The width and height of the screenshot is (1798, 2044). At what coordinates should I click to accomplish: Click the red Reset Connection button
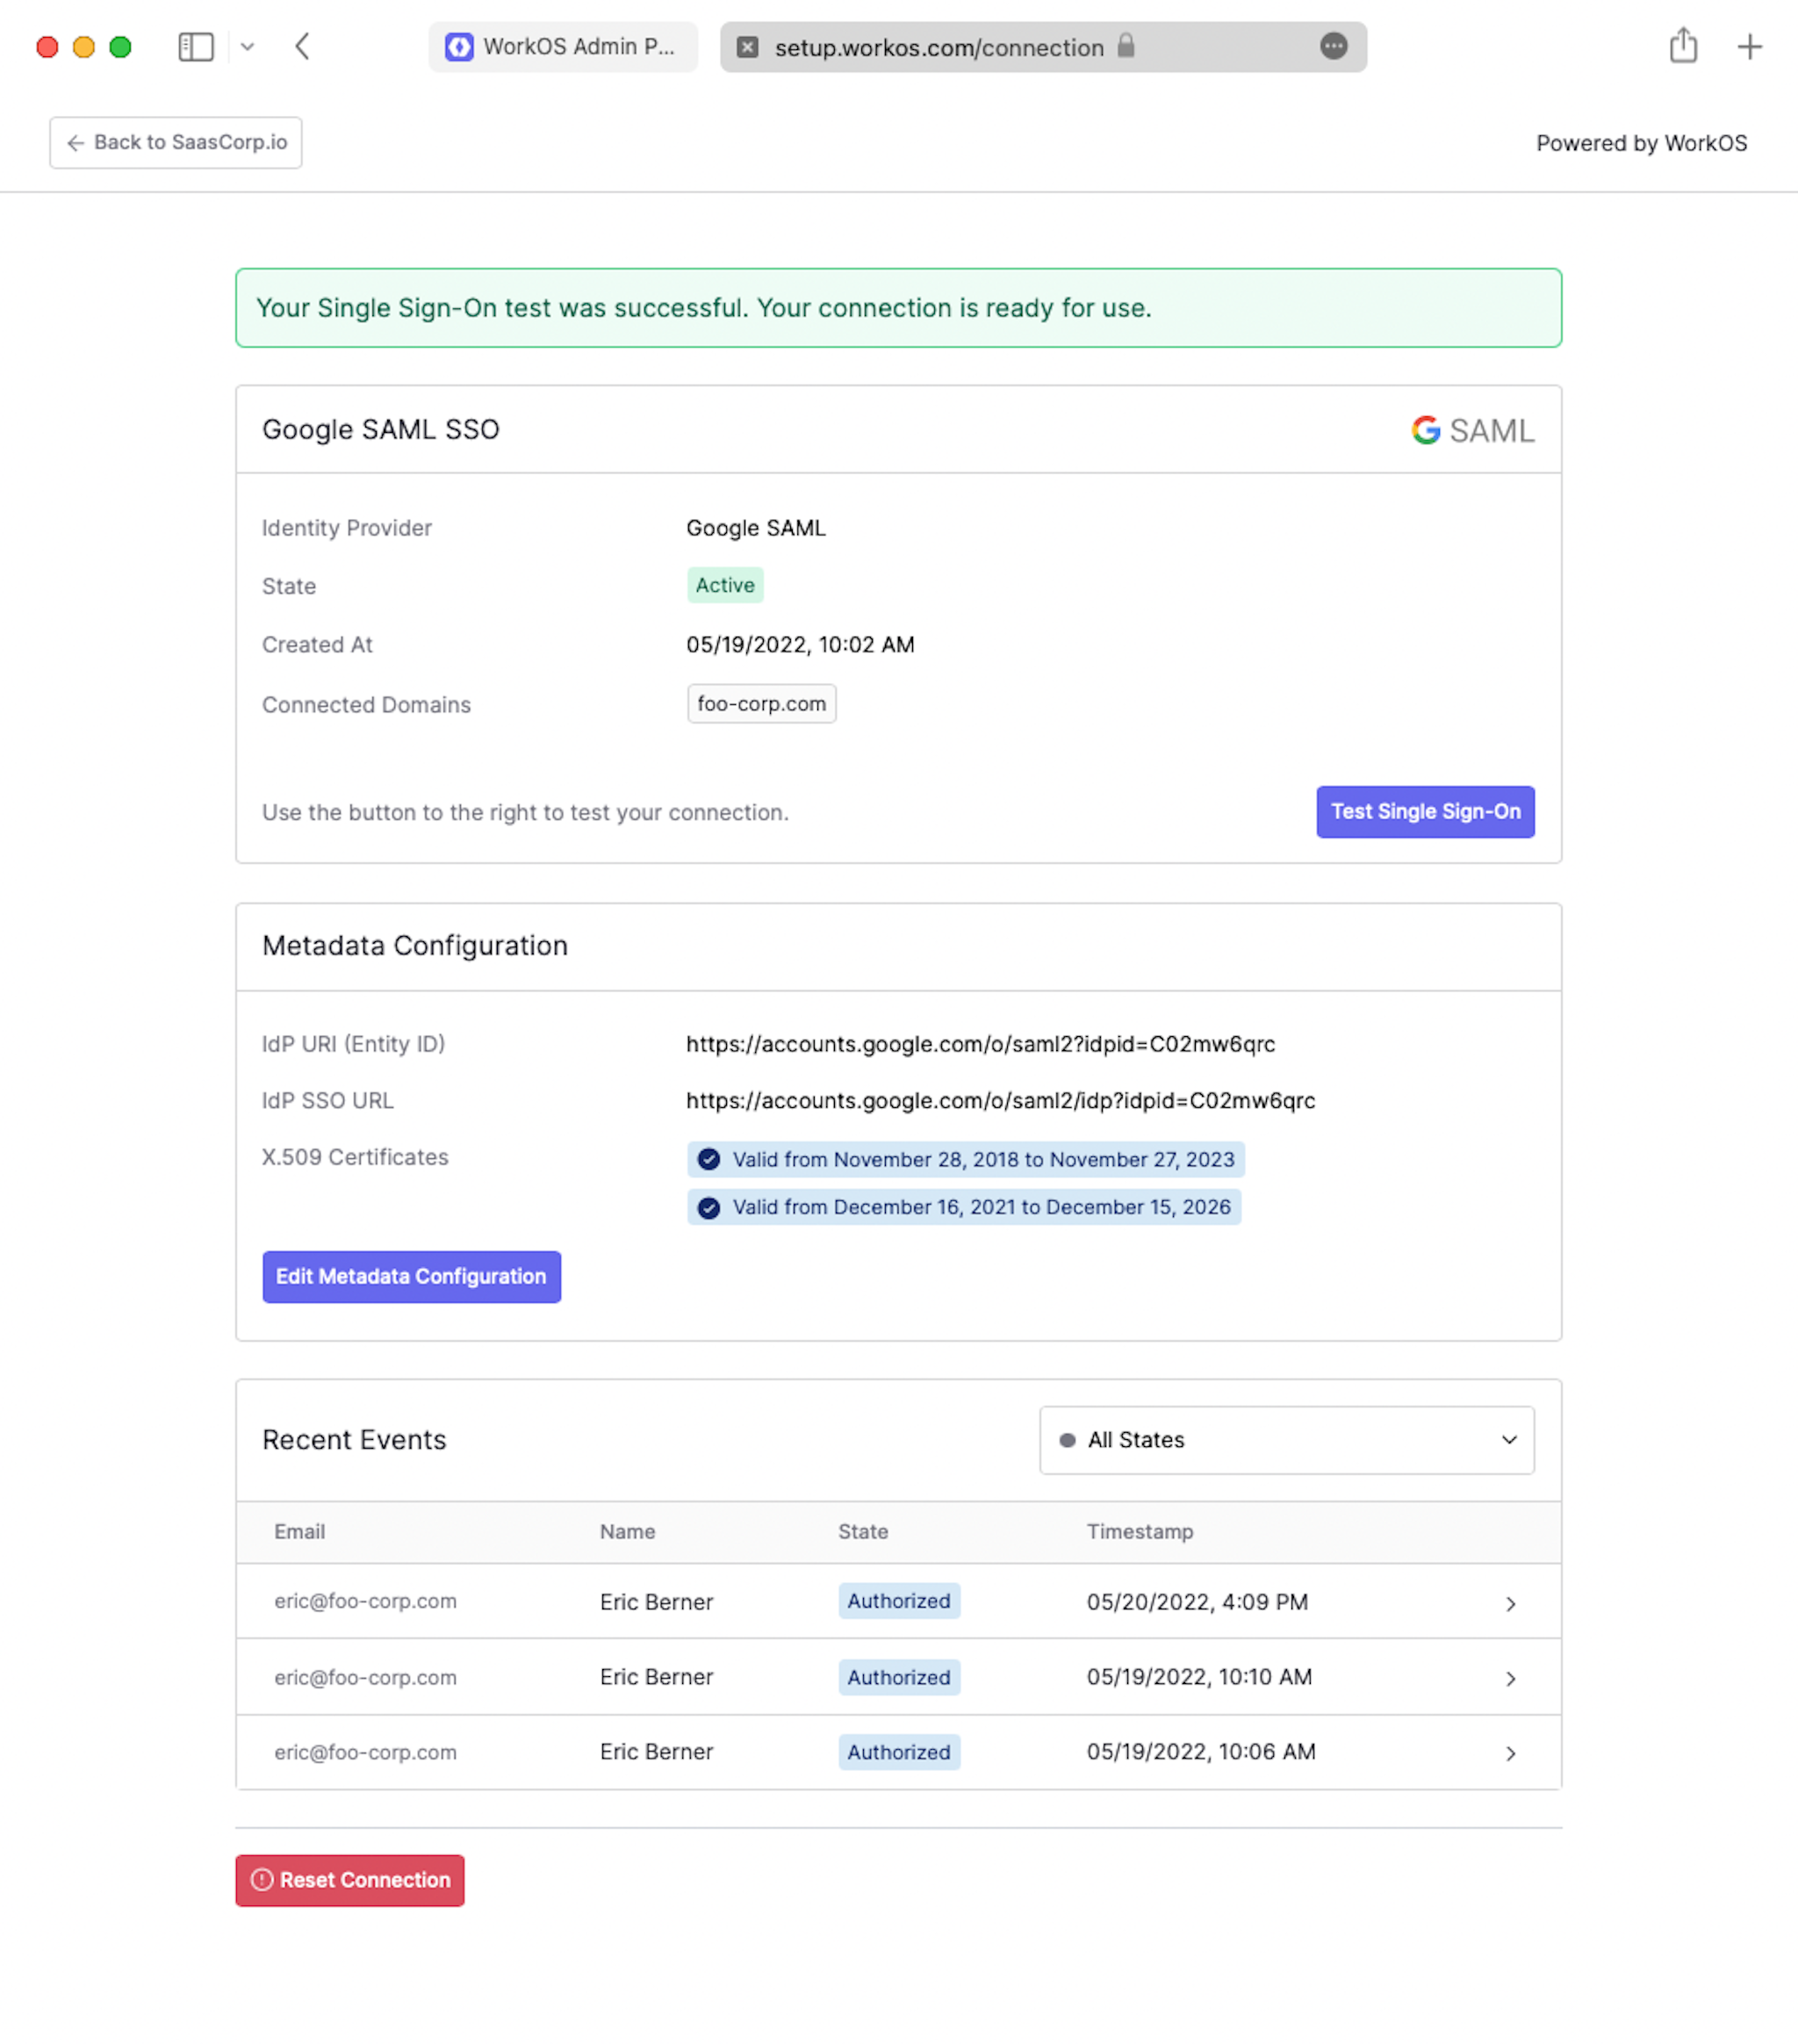coord(350,1880)
